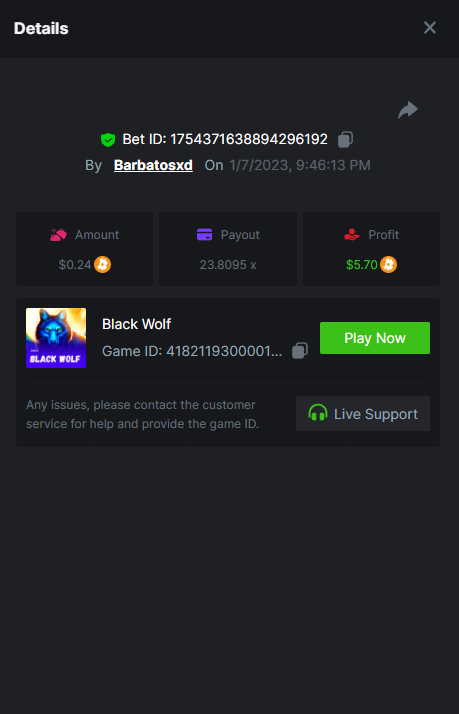Click the purple Payout card icon

pyautogui.click(x=204, y=235)
